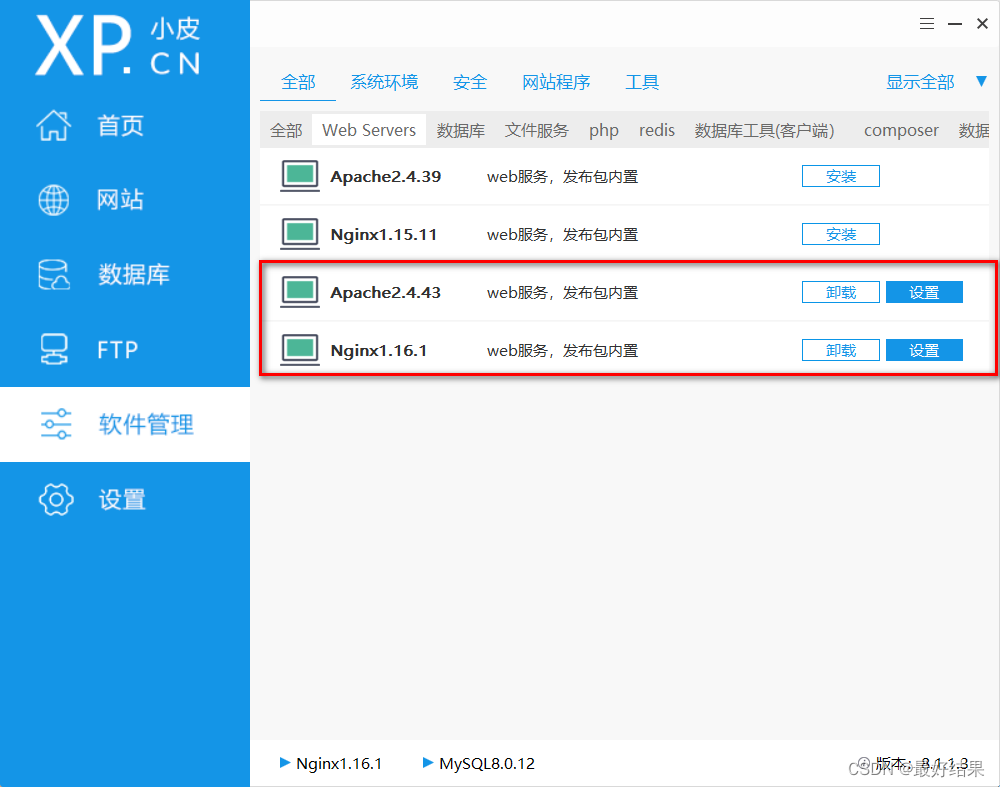
Task: Open the 设置 sidebar section
Action: [122, 499]
